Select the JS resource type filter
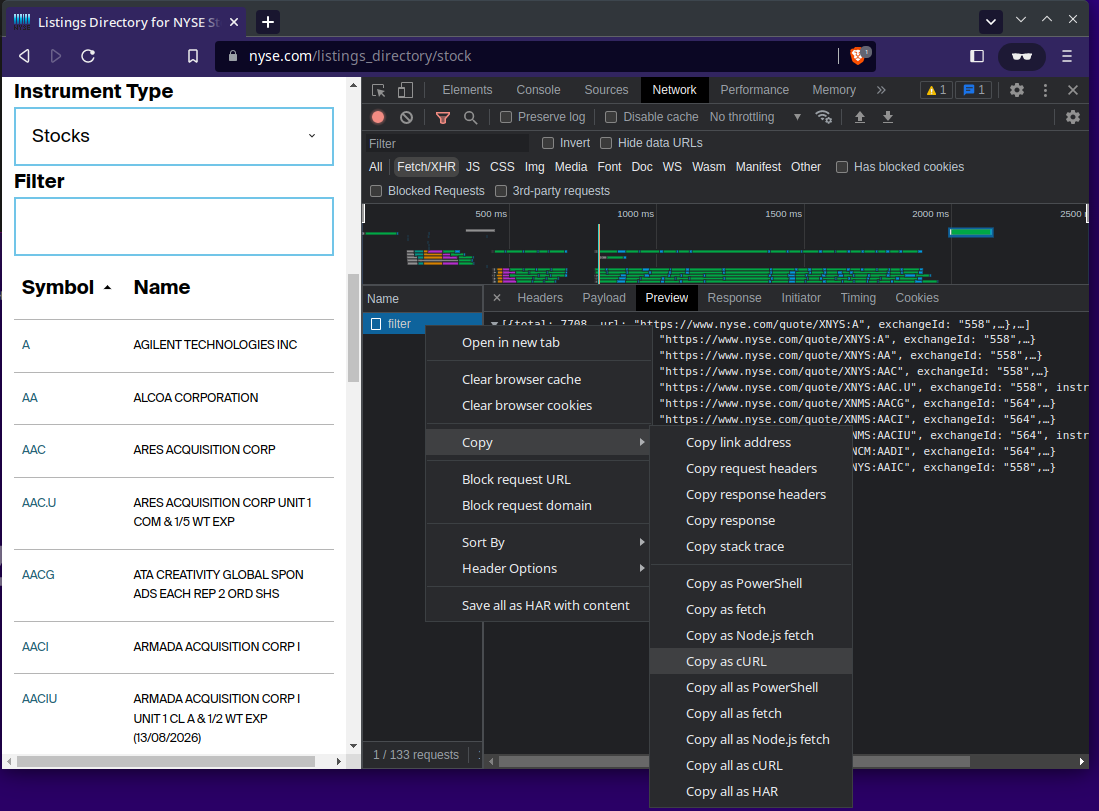Image resolution: width=1099 pixels, height=811 pixels. pyautogui.click(x=473, y=167)
